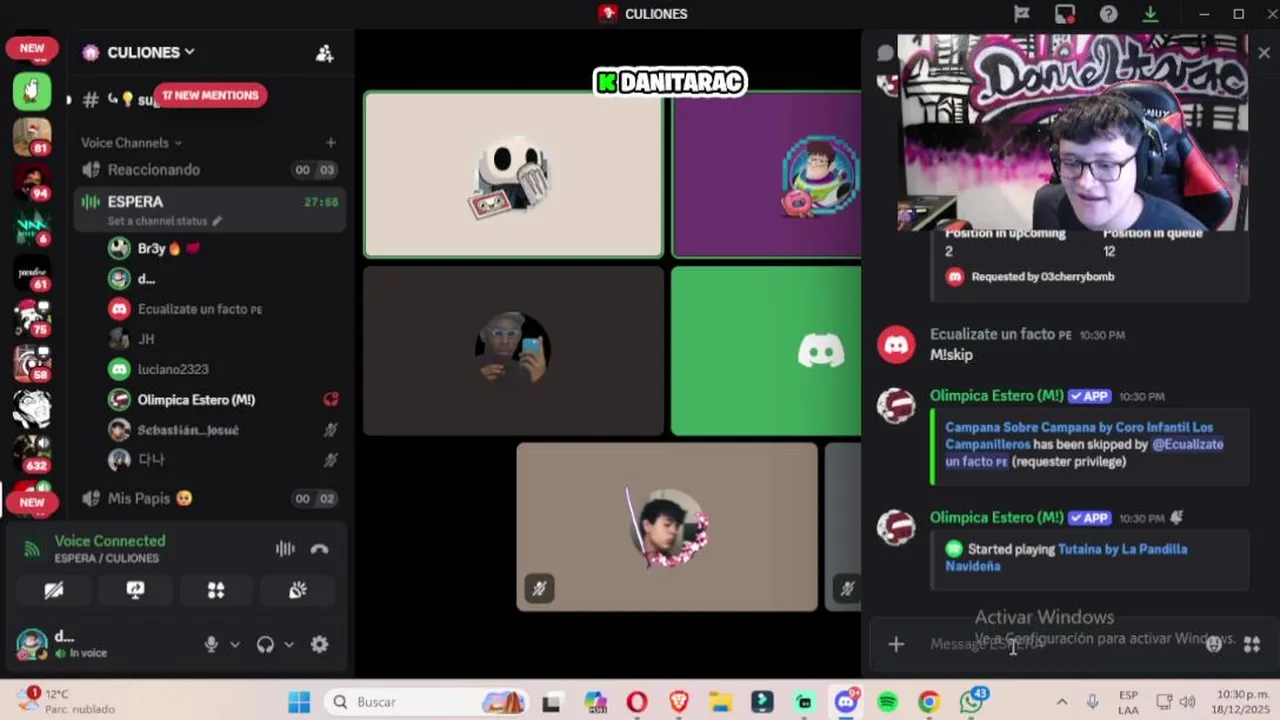This screenshot has height=720, width=1280.
Task: Open the soundboard in voice panel
Action: pos(297,590)
